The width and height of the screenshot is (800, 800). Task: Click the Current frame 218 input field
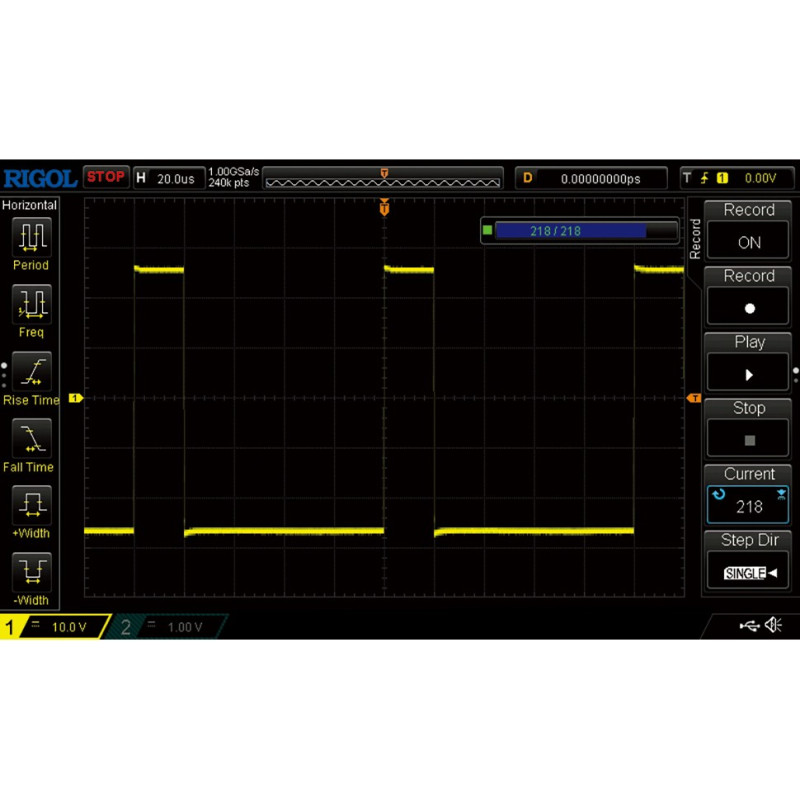[747, 506]
